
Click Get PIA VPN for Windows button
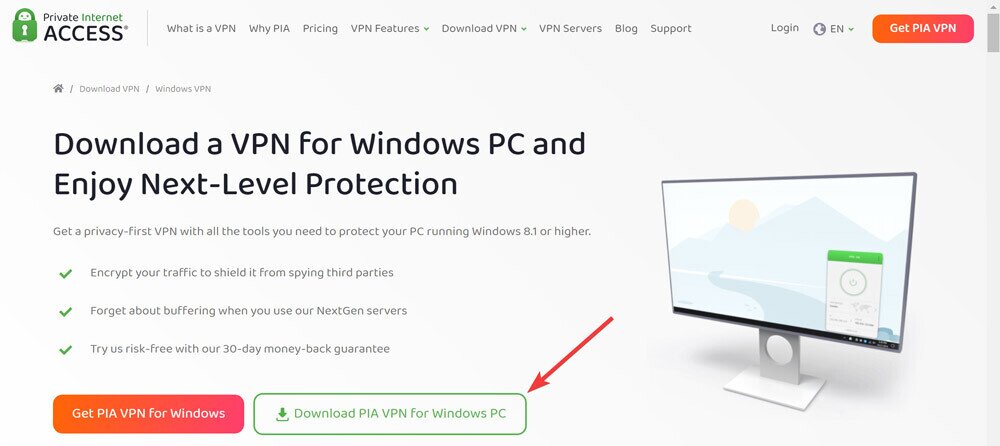[x=149, y=413]
